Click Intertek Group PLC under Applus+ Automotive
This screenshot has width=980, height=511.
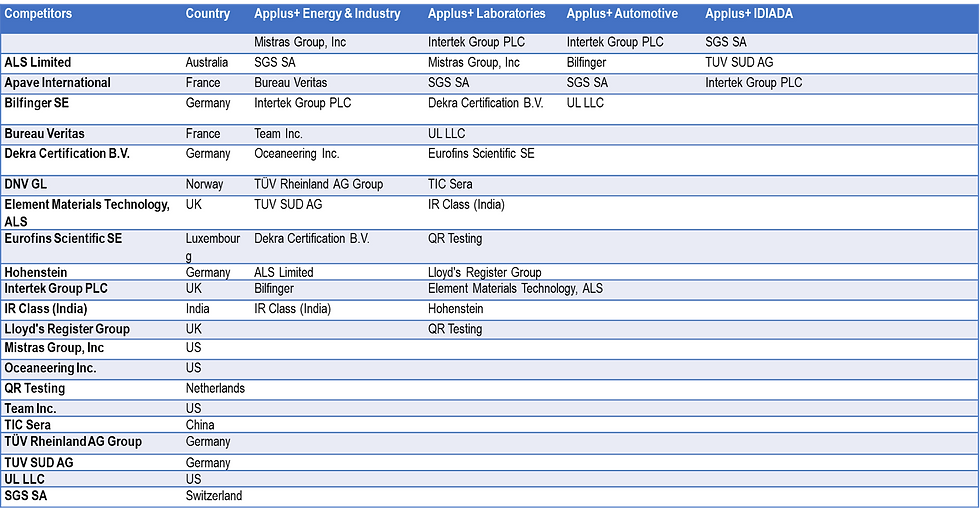point(615,42)
